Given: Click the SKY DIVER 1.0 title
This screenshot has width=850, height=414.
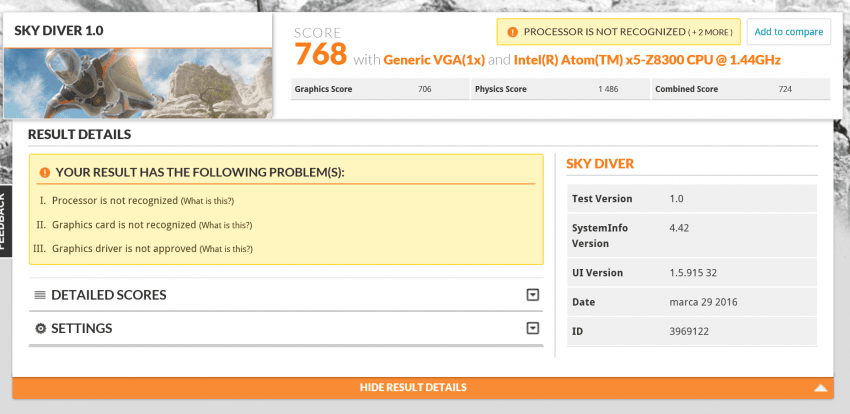Looking at the screenshot, I should [x=59, y=30].
